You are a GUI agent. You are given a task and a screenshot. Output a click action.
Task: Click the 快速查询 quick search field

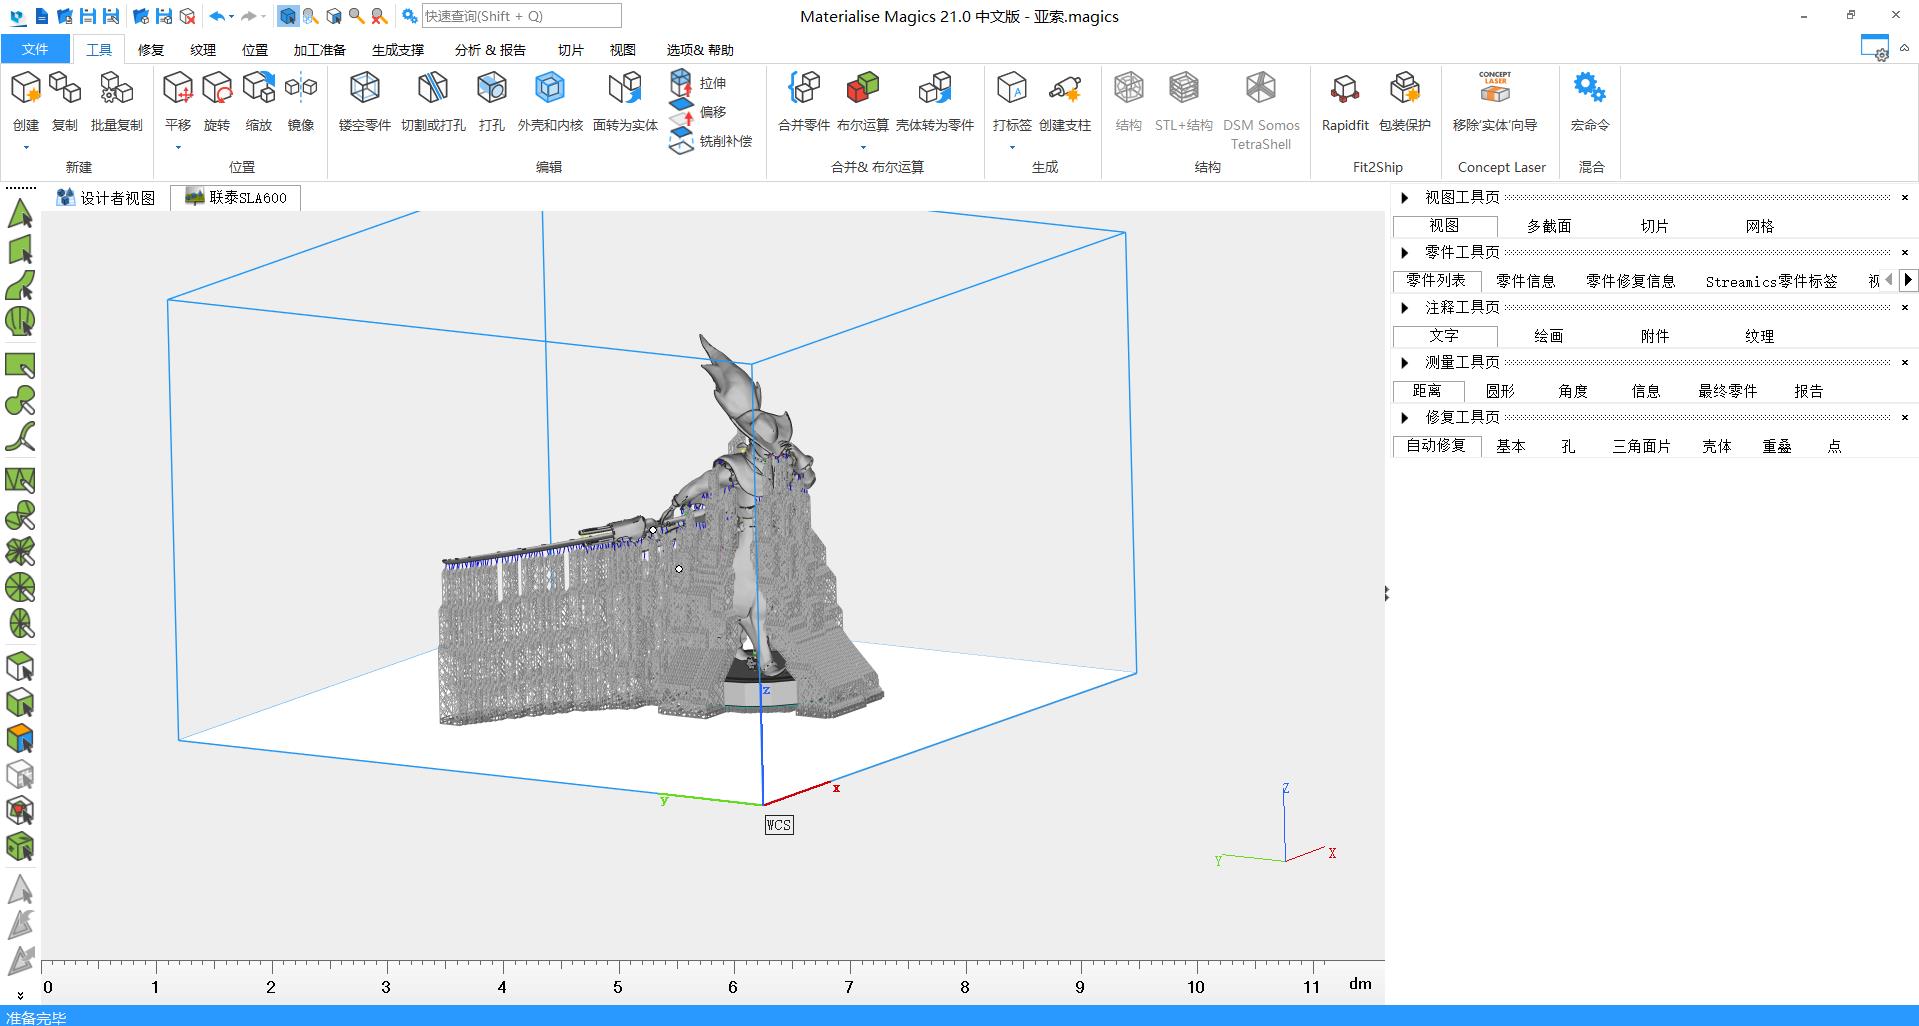[520, 16]
